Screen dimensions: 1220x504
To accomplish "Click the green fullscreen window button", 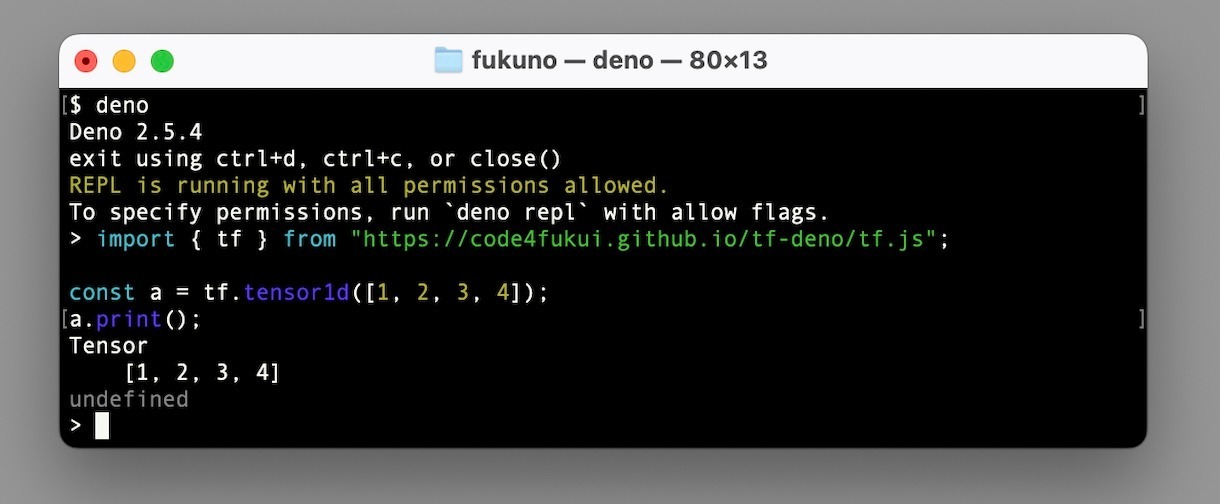I will pyautogui.click(x=162, y=61).
